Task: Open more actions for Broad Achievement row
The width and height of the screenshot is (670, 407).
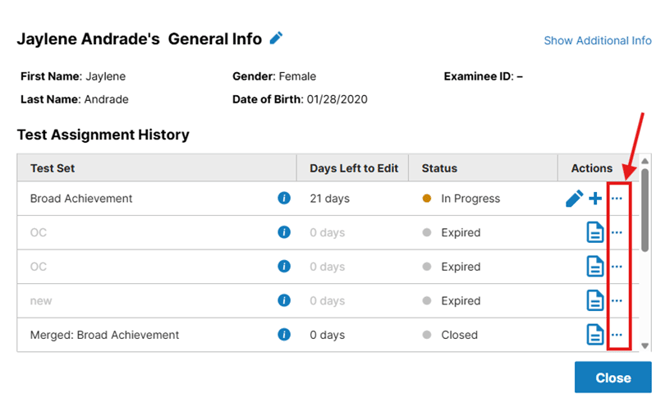Action: pos(617,199)
